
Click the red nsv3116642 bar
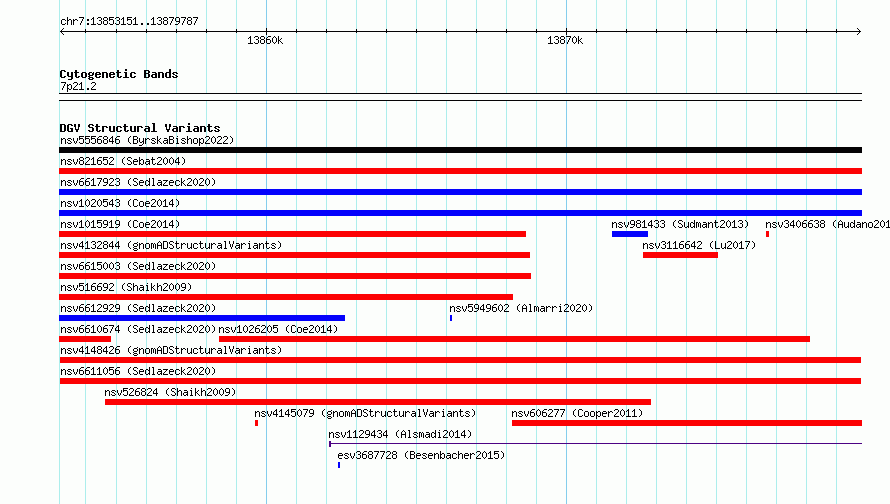[681, 255]
